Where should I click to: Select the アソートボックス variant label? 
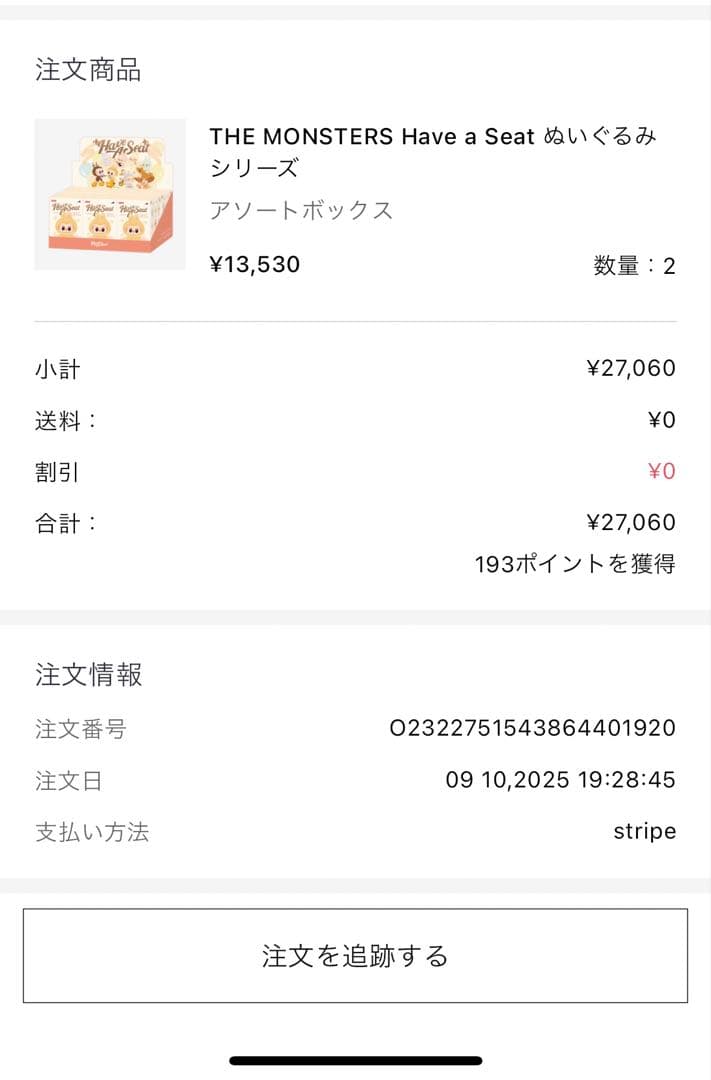(x=300, y=210)
